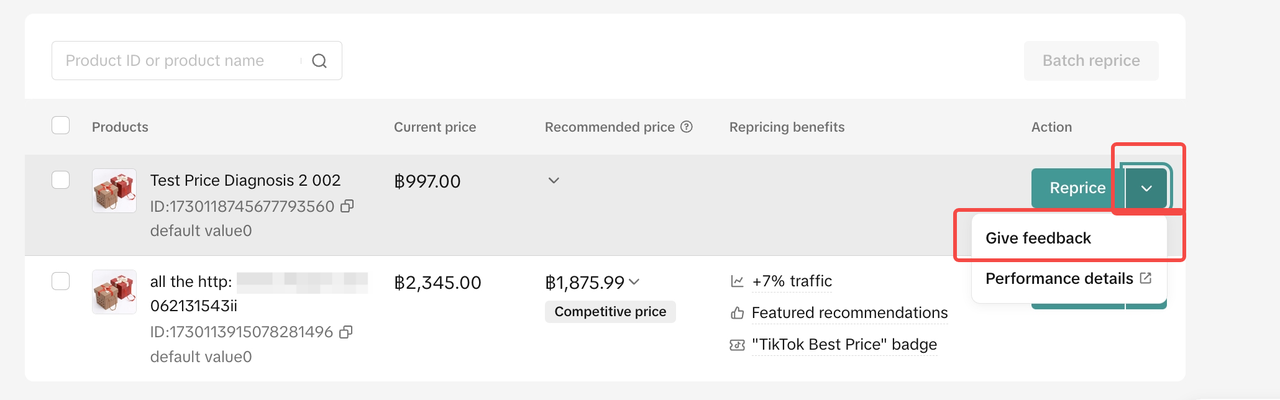Screen dimensions: 1280x400
Task: Copy ID of the 'all the http' product
Action: (x=347, y=332)
